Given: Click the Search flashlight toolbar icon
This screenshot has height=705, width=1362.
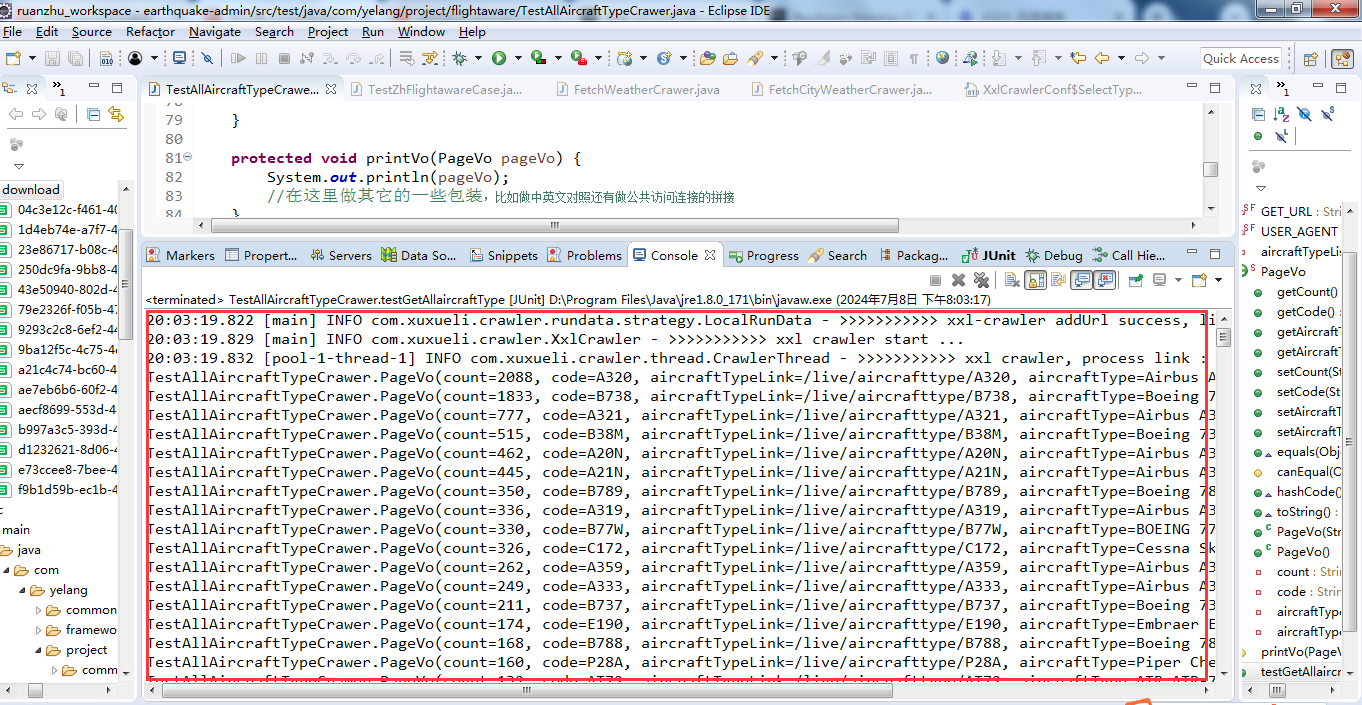Looking at the screenshot, I should point(755,58).
